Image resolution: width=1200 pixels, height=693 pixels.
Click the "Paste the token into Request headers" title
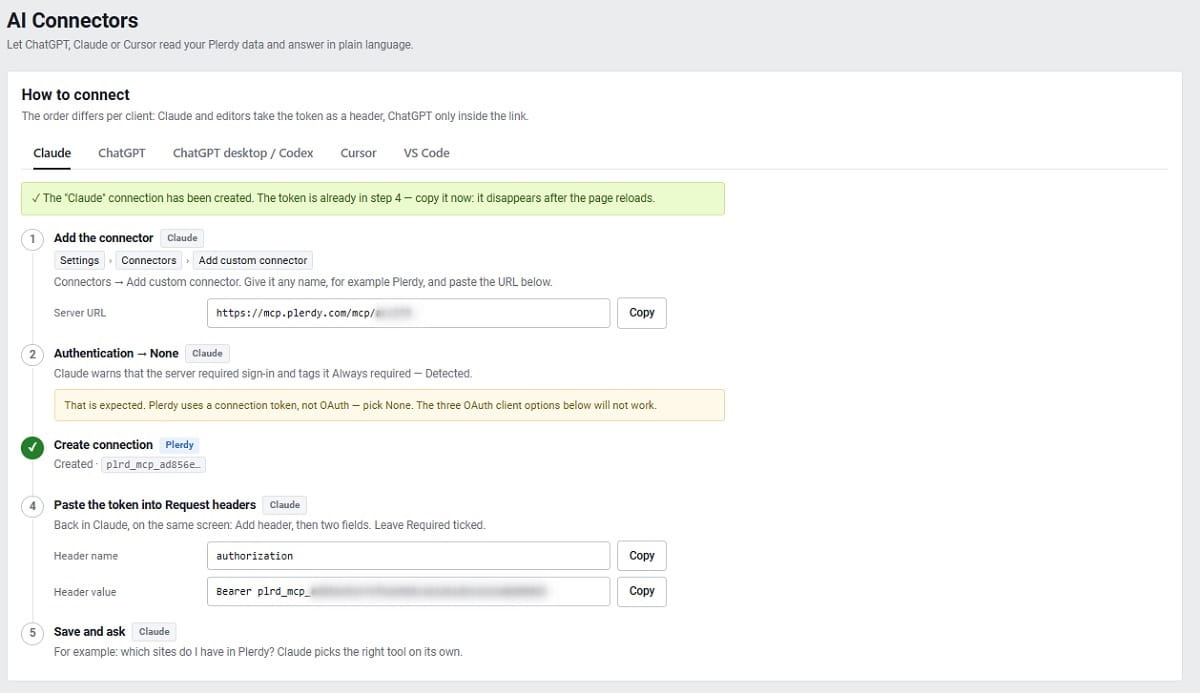pos(155,505)
